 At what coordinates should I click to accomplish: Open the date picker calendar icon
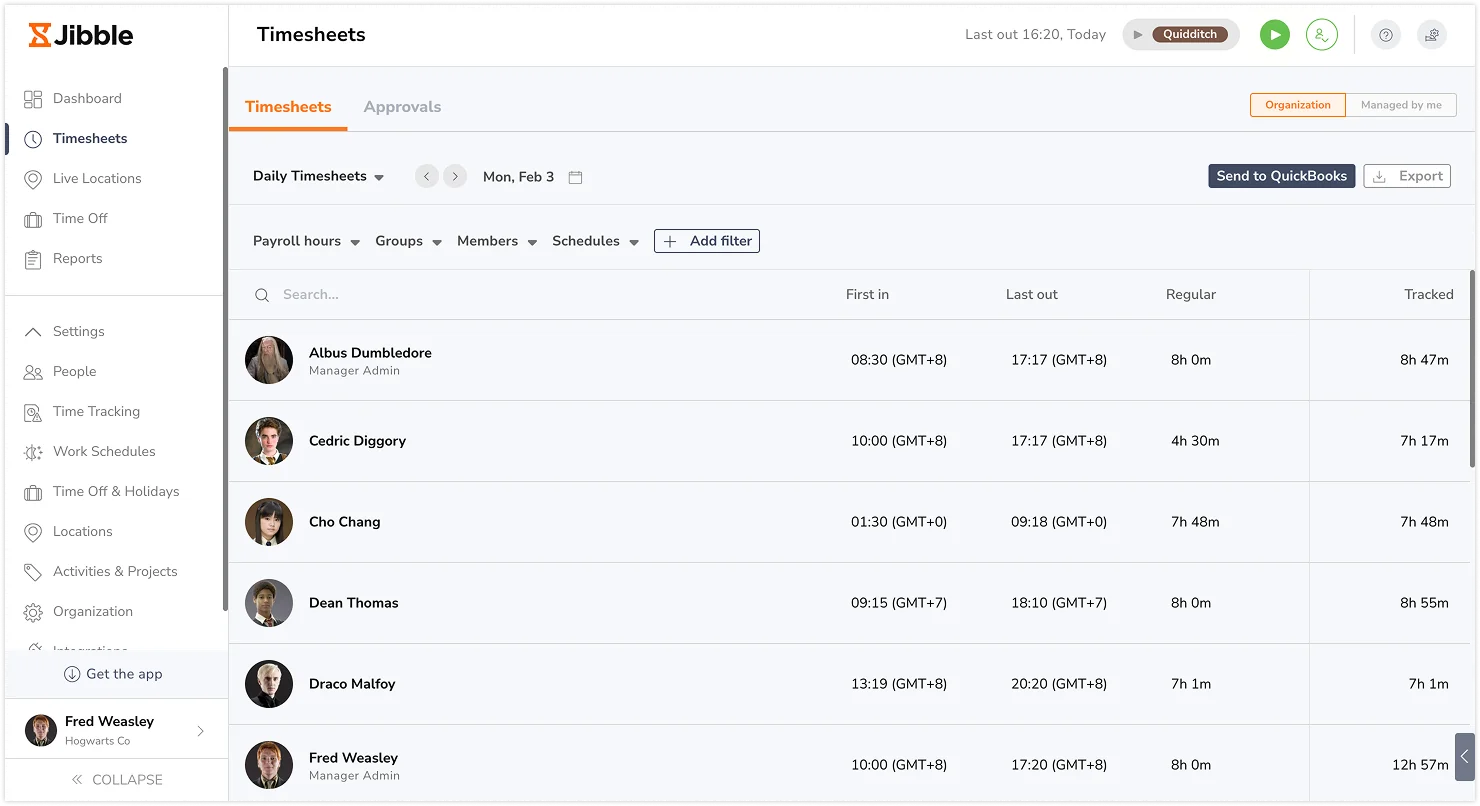tap(575, 176)
